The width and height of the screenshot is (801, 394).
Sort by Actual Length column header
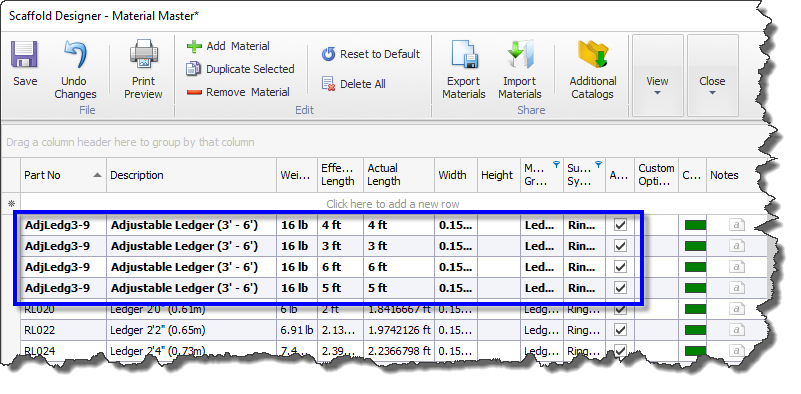point(399,175)
